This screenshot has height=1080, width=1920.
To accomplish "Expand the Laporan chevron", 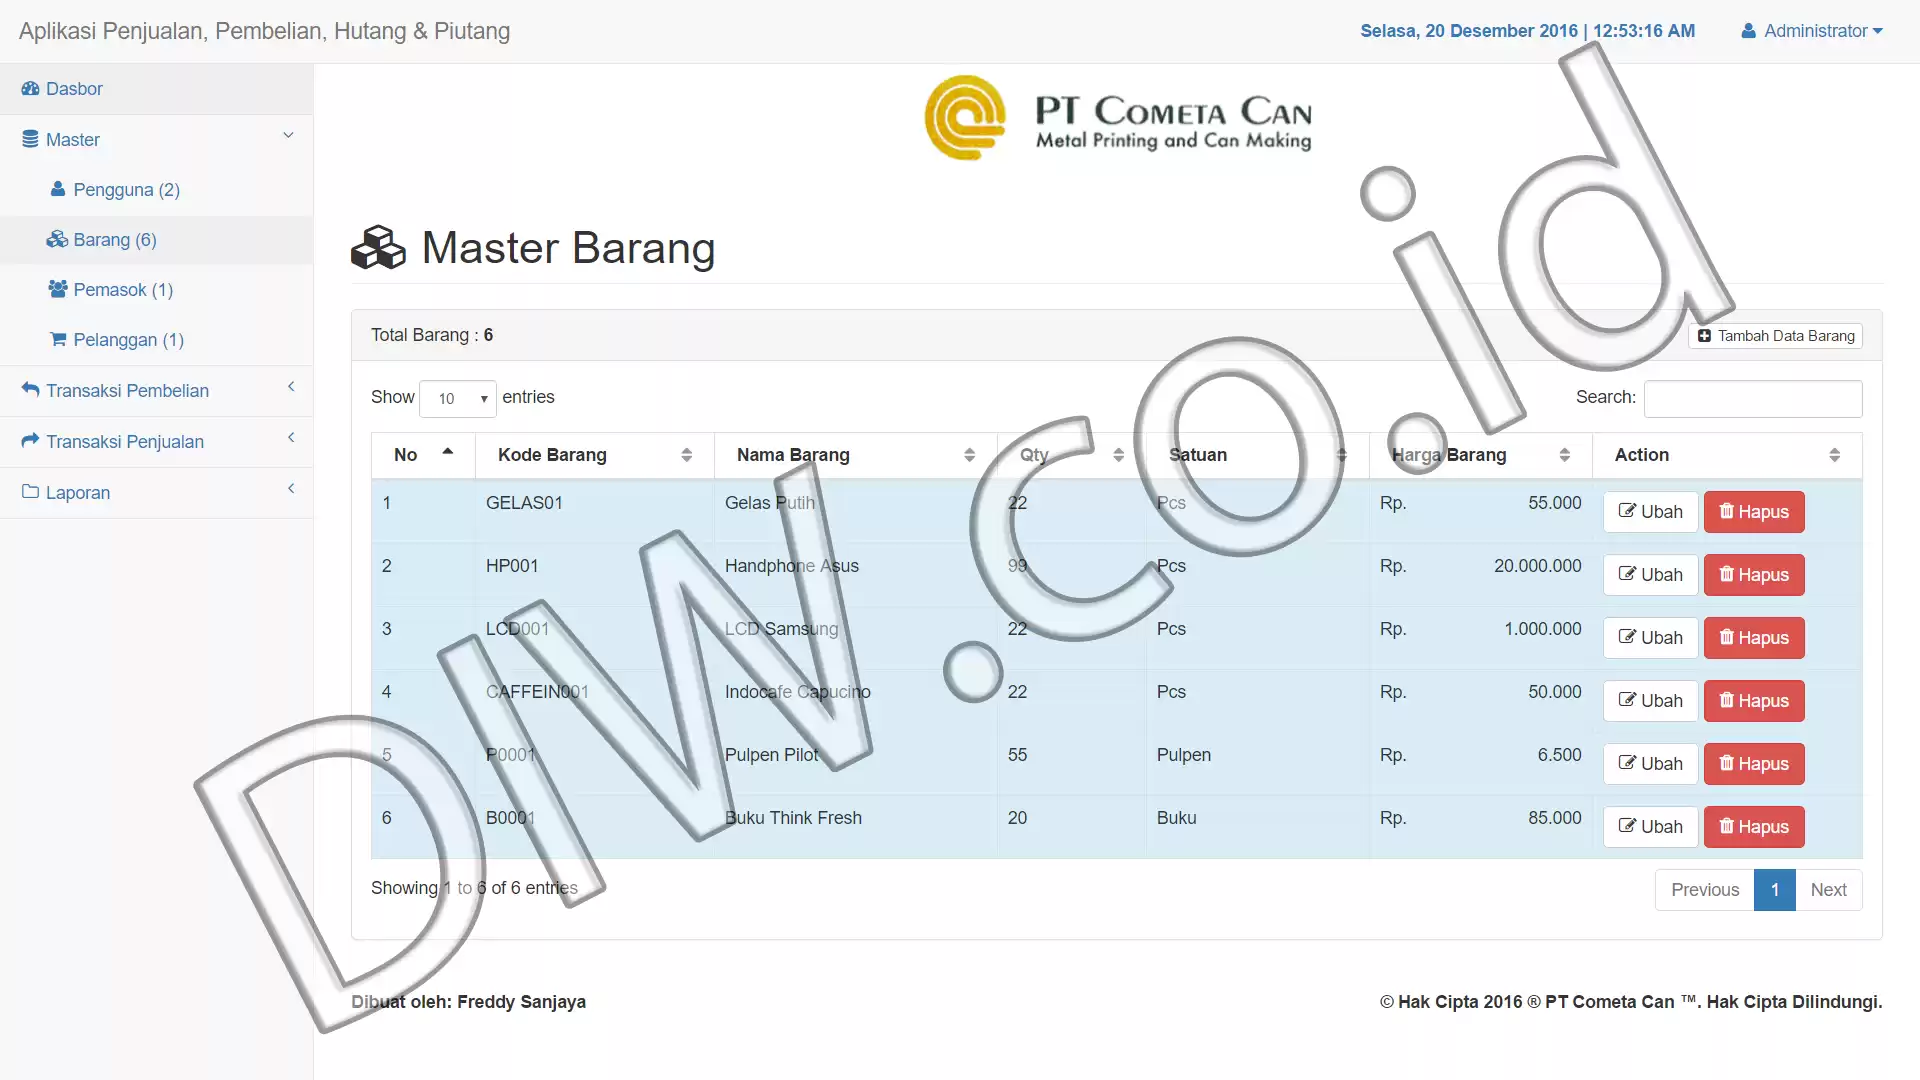I will coord(291,489).
